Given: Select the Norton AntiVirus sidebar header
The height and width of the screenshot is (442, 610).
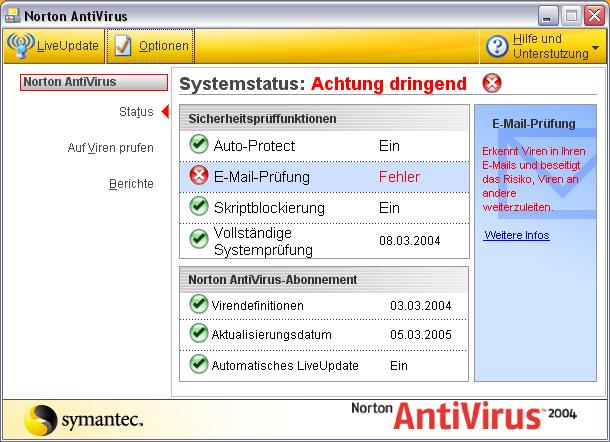Looking at the screenshot, I should pyautogui.click(x=94, y=82).
